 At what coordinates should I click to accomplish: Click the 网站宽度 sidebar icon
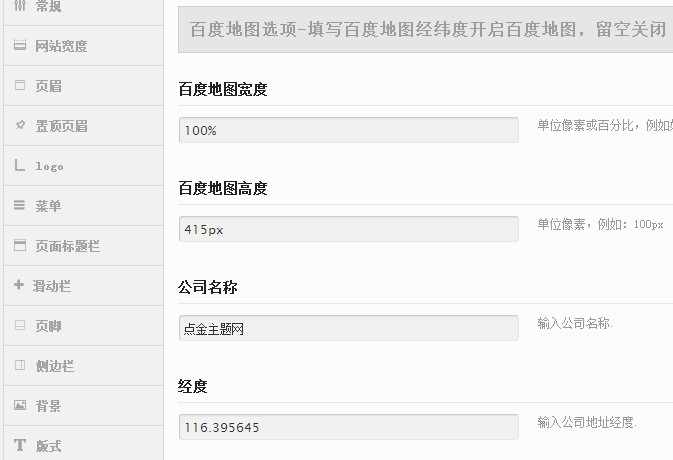pos(20,45)
